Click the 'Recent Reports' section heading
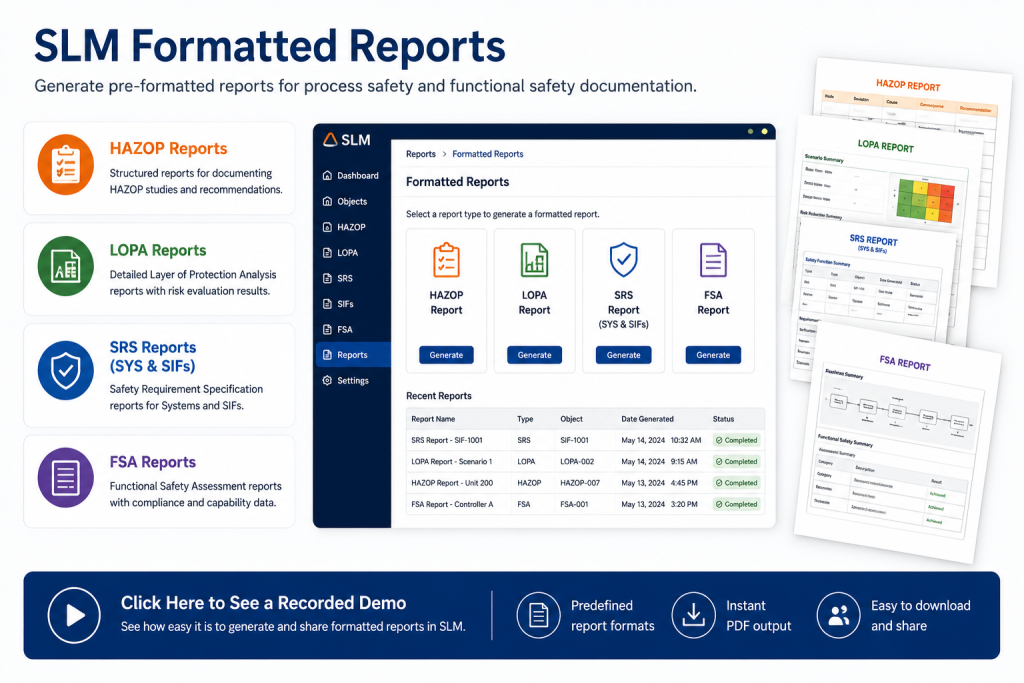Viewport: 1024px width, 683px height. [439, 396]
